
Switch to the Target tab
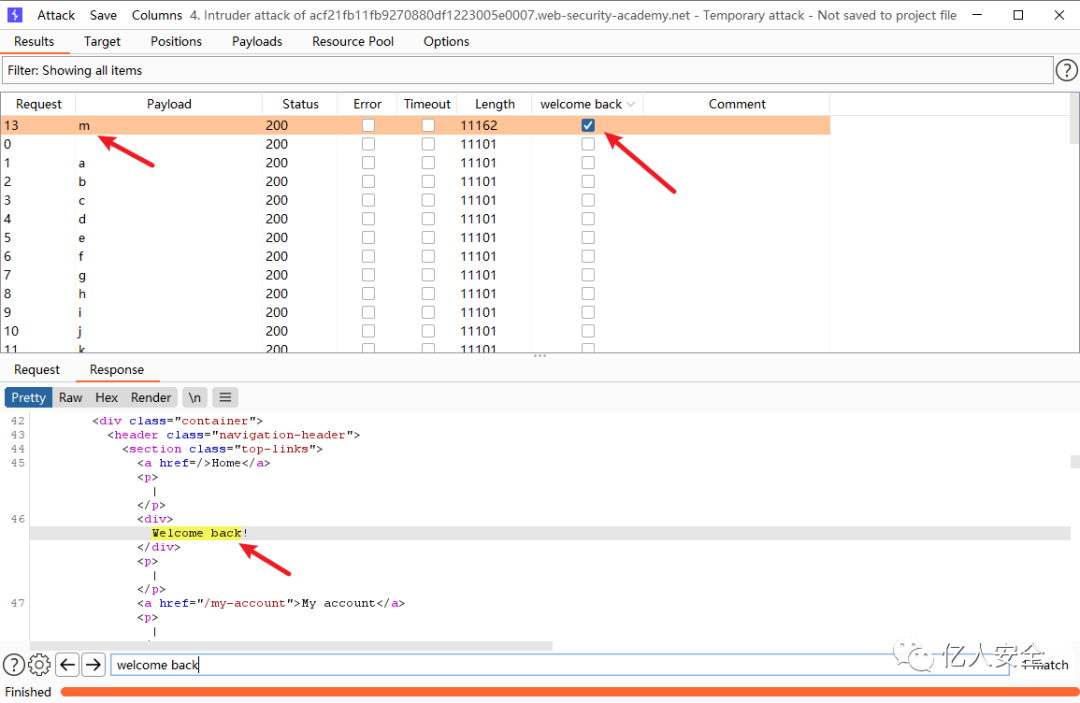tap(102, 41)
